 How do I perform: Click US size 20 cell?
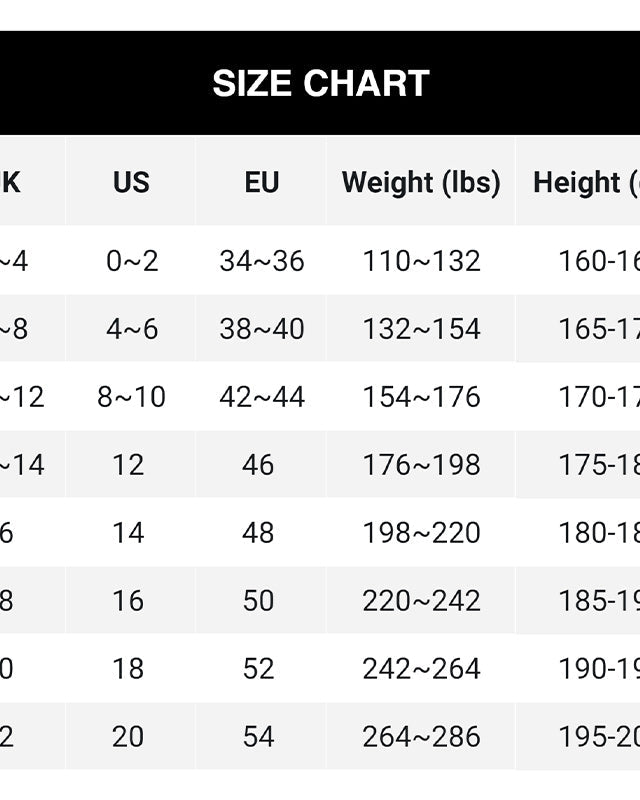pos(128,737)
